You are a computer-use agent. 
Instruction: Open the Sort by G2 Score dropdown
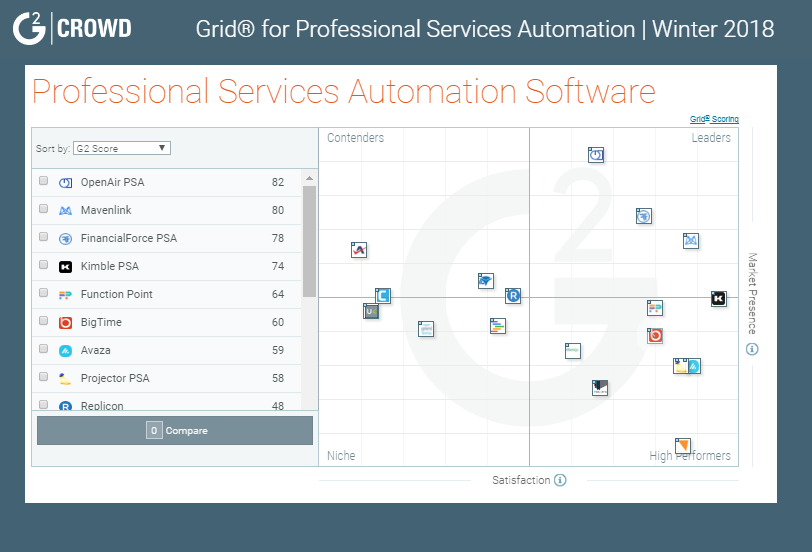pyautogui.click(x=122, y=148)
